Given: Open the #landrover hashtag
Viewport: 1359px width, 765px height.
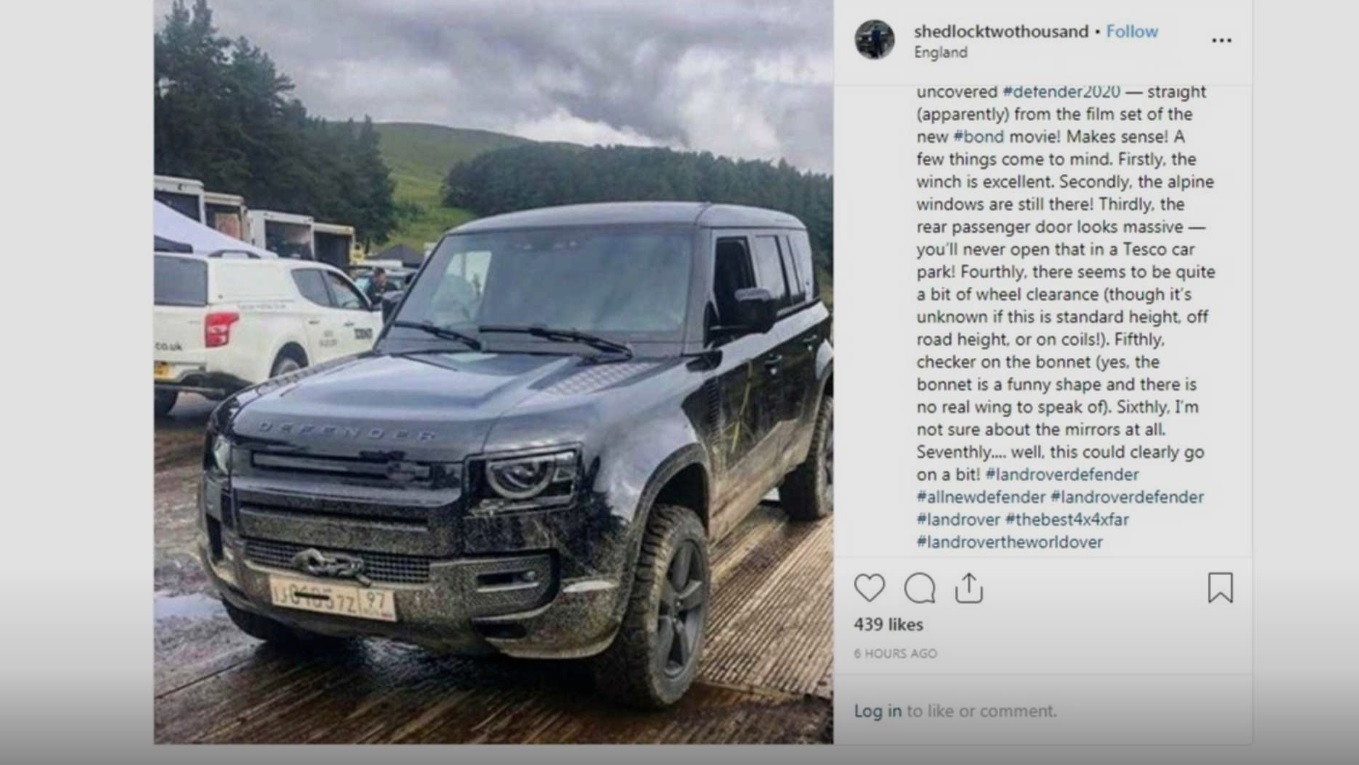Looking at the screenshot, I should 958,519.
